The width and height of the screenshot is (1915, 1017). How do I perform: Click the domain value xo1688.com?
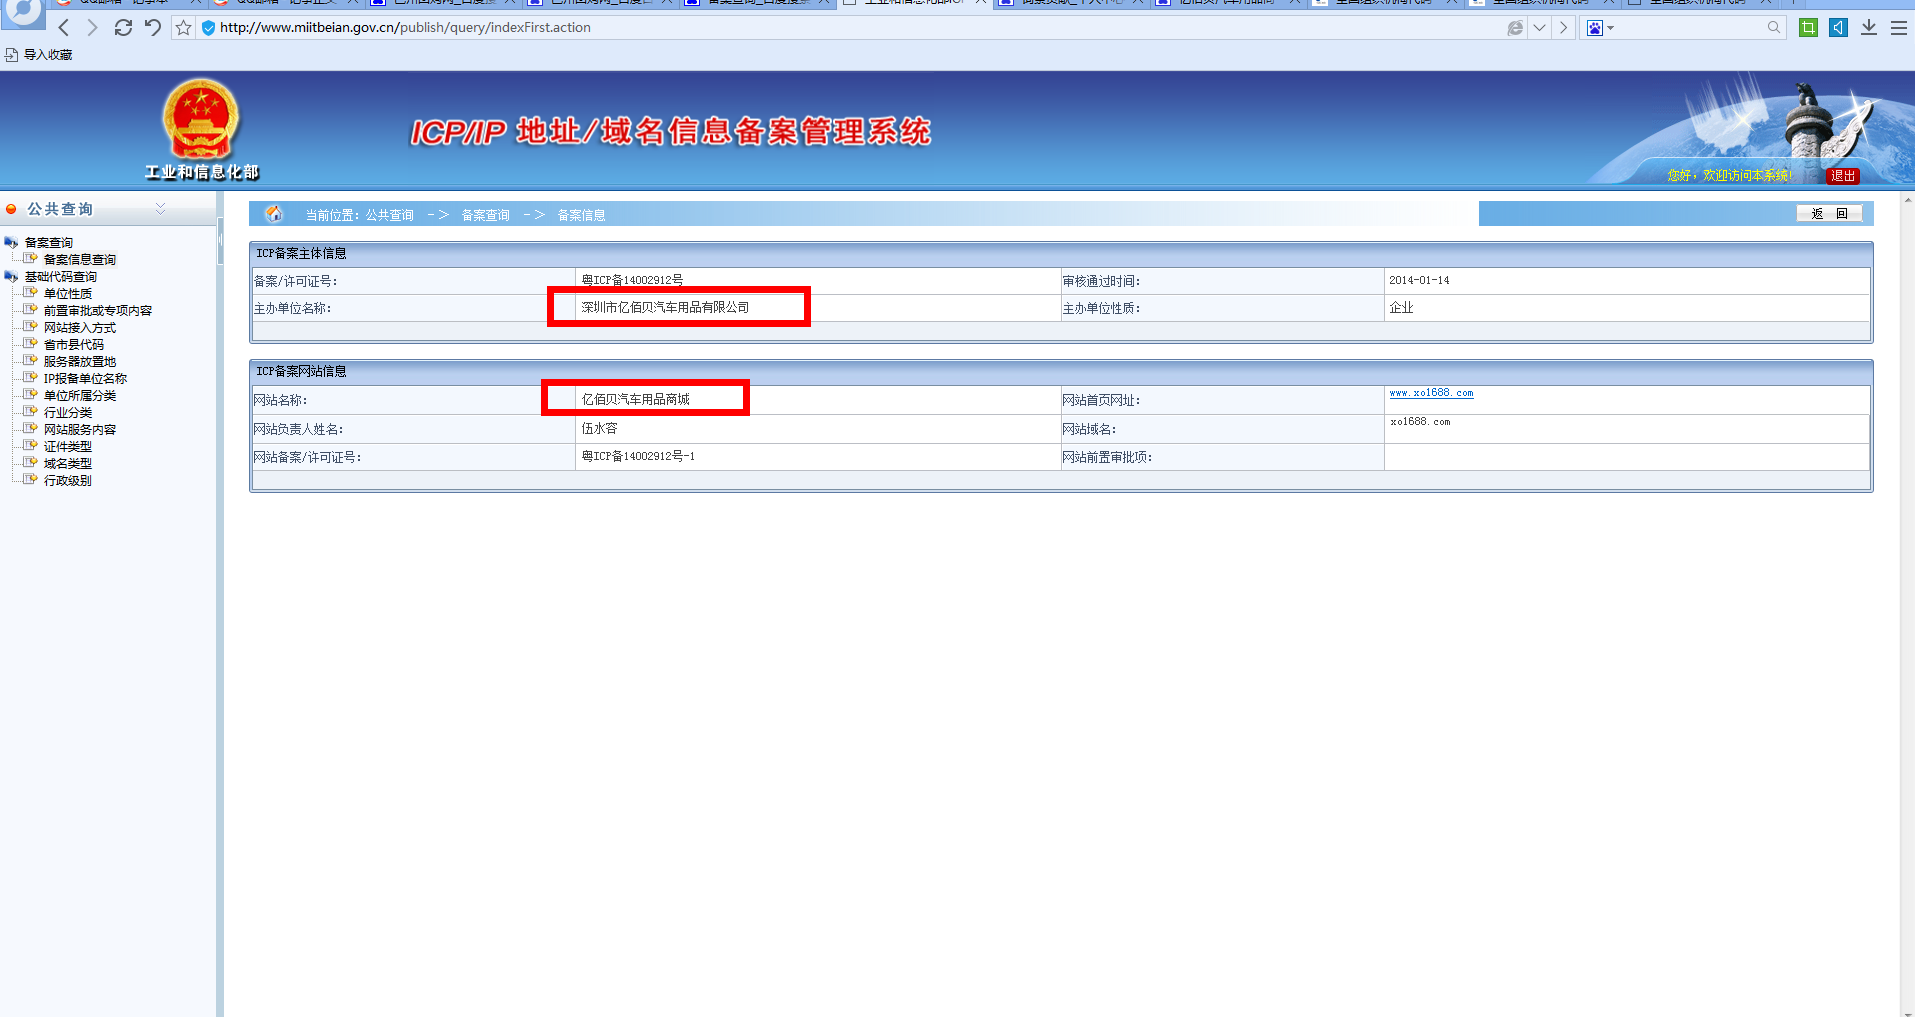point(1419,422)
